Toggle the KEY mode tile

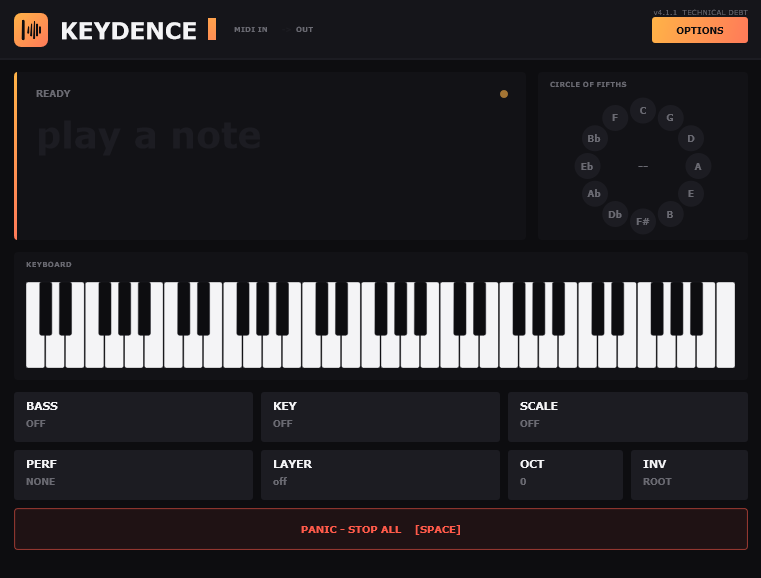coord(380,417)
